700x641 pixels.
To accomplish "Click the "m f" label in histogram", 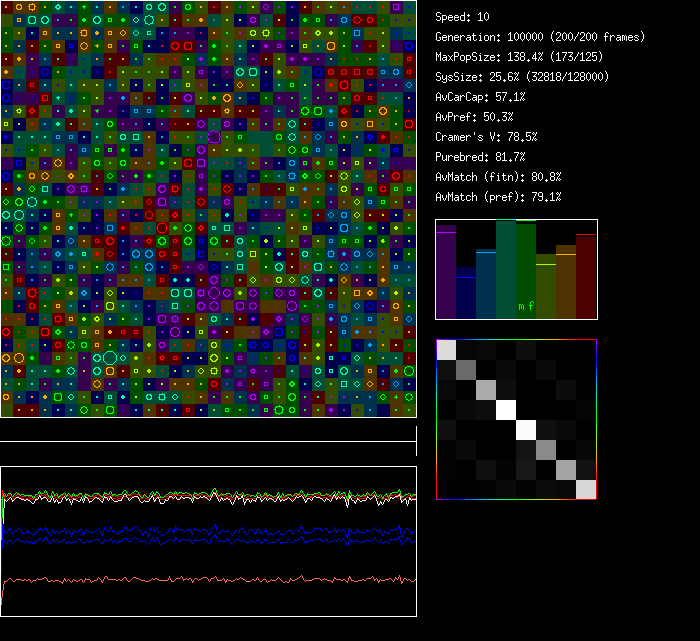I will click(x=525, y=306).
